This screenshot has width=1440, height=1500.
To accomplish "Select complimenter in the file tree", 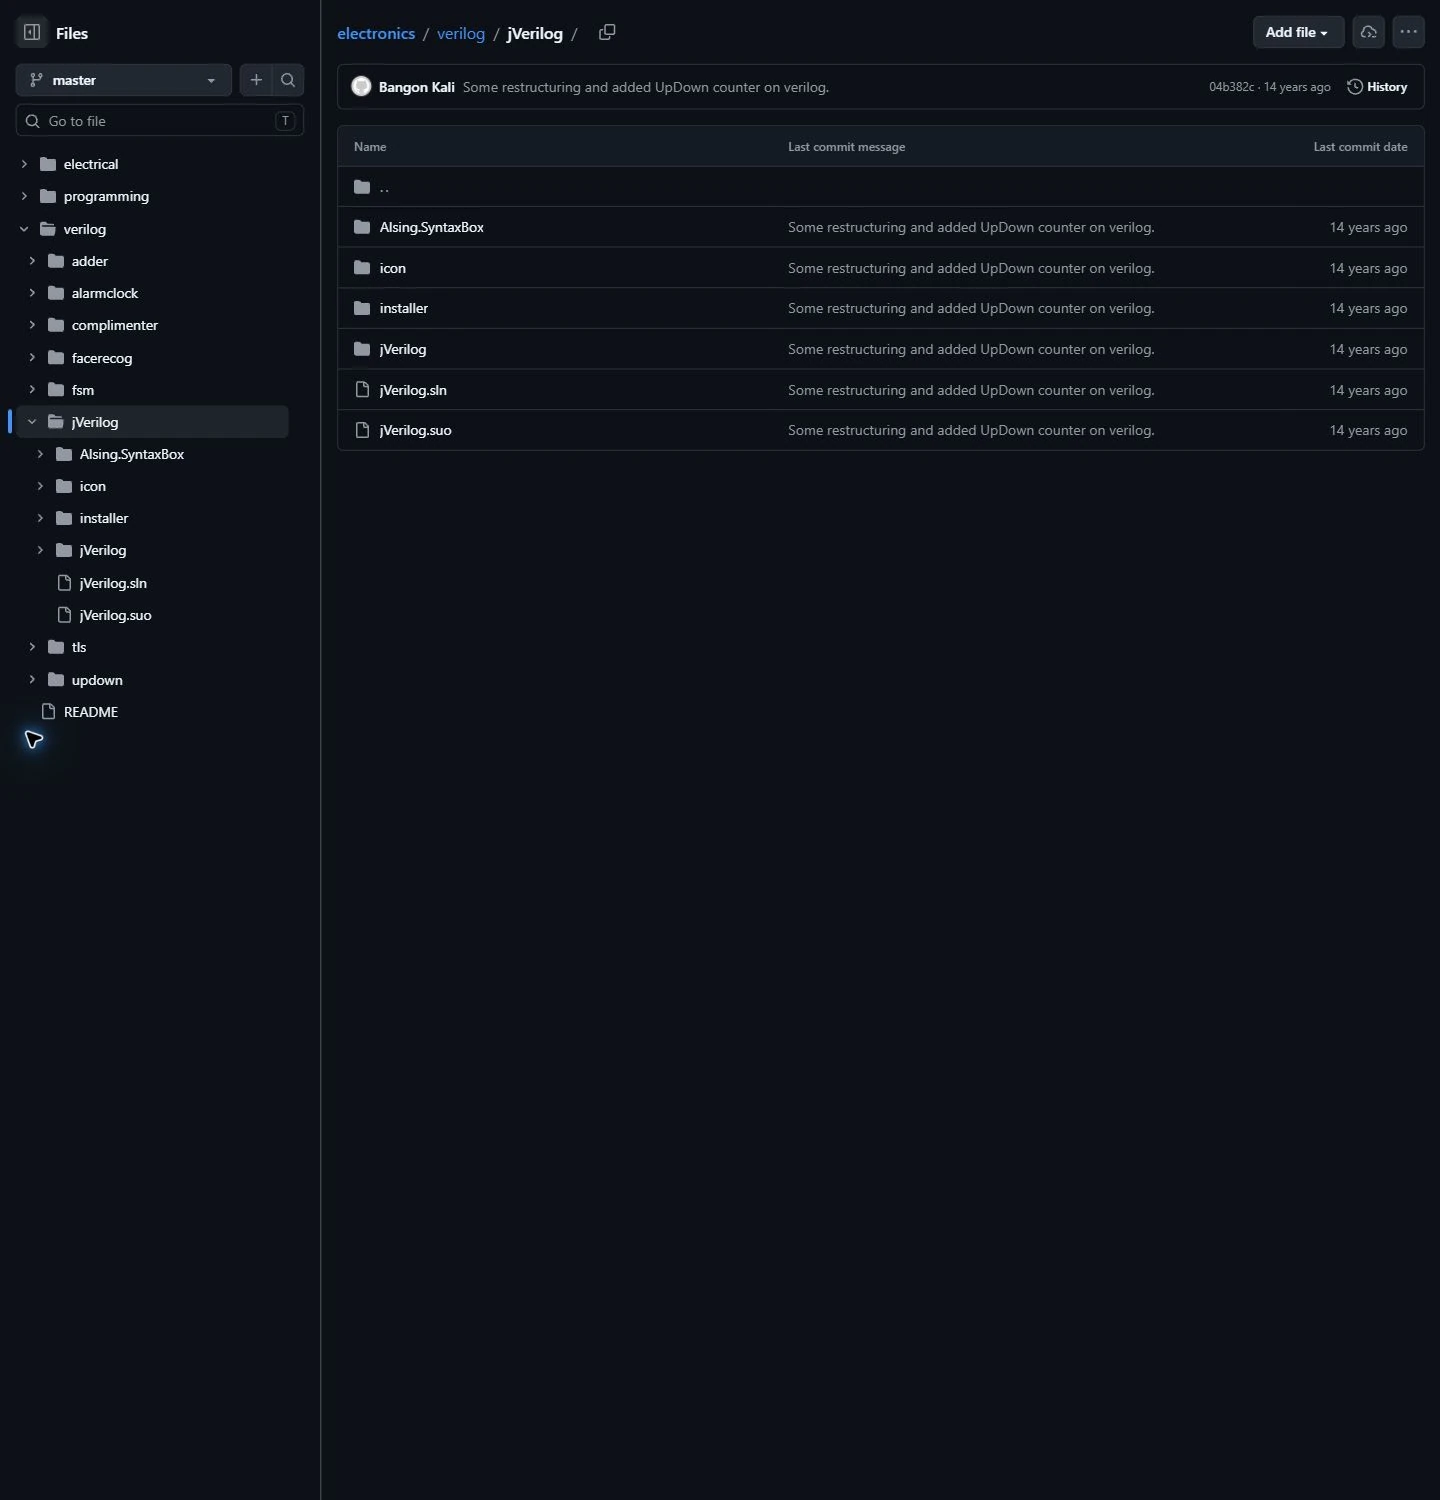I will pyautogui.click(x=115, y=325).
